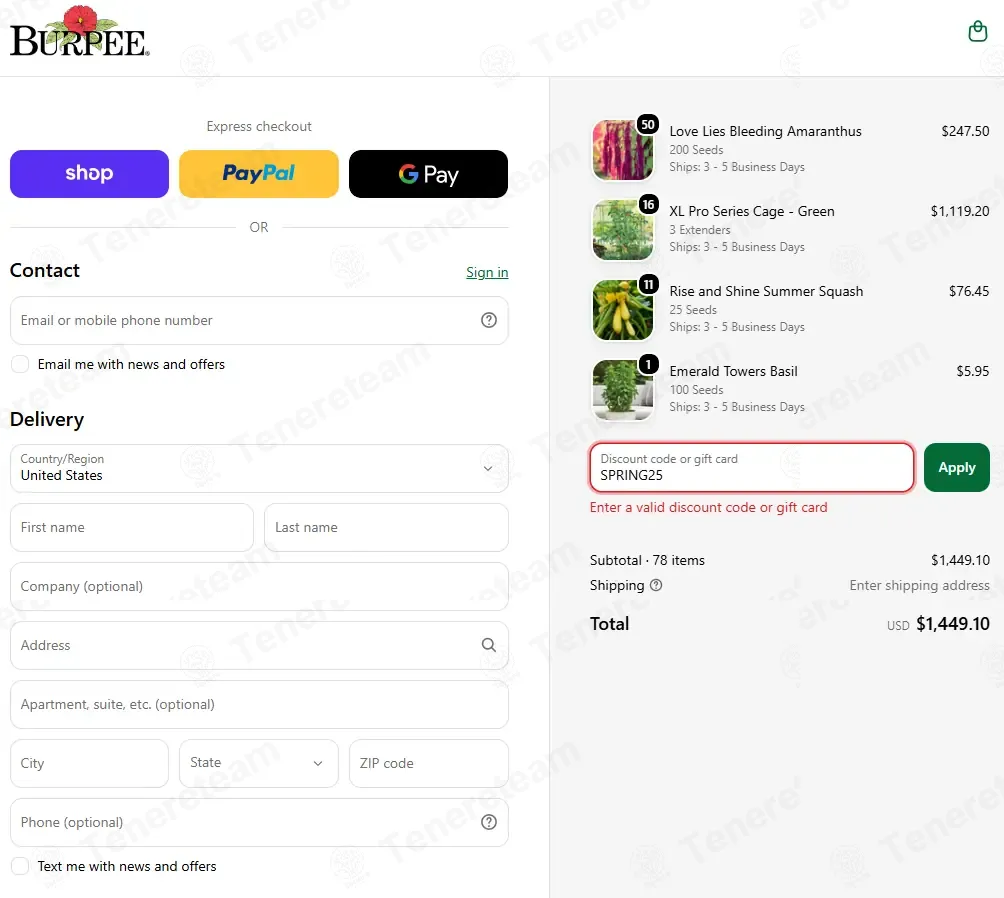Image resolution: width=1004 pixels, height=898 pixels.
Task: Click the Burpee logo
Action: 79,32
